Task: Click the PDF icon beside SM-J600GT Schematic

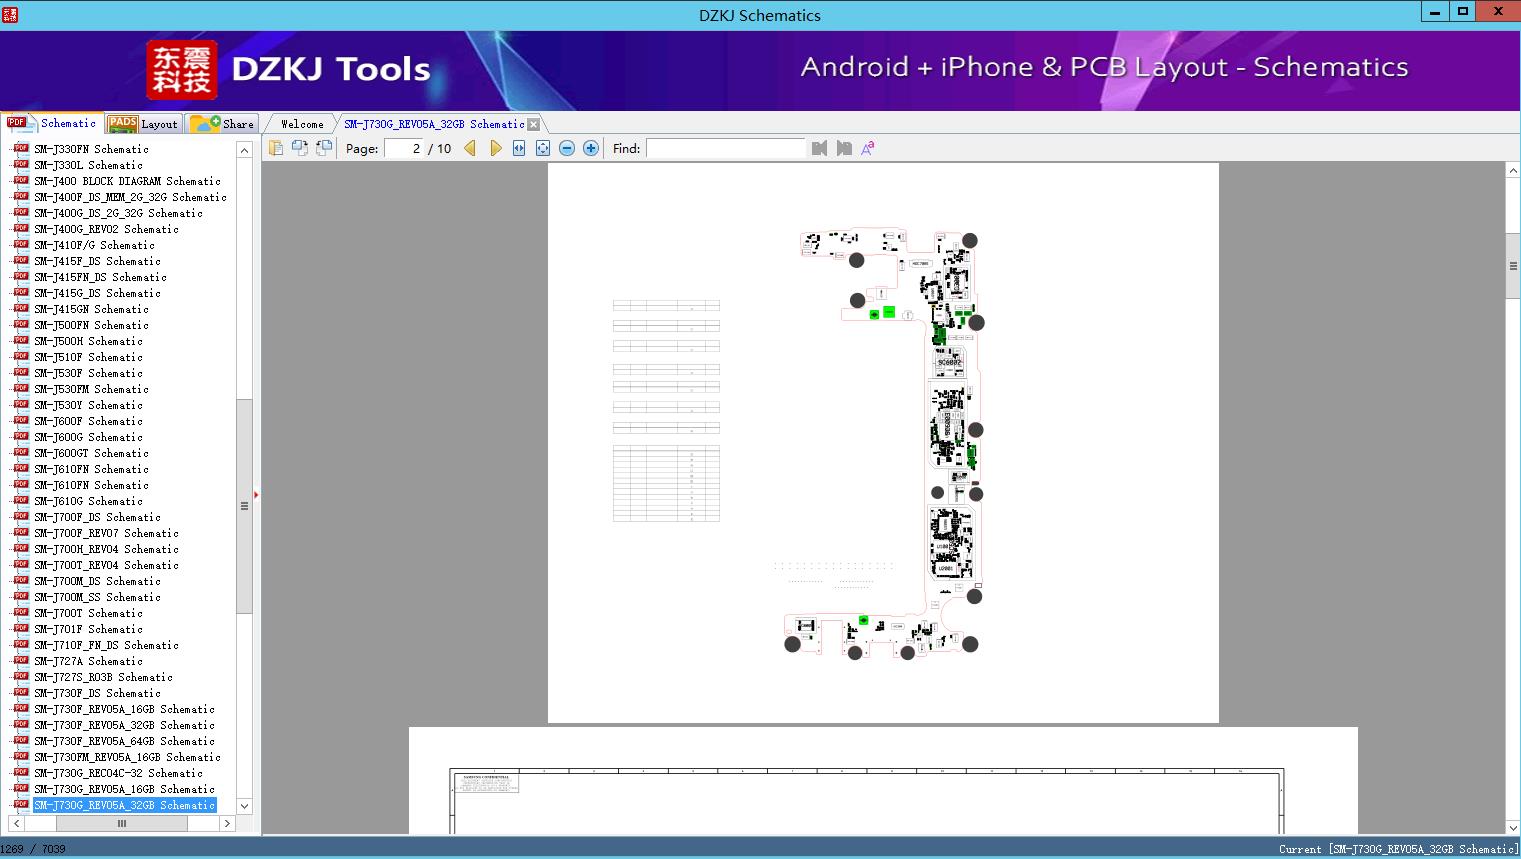Action: click(x=21, y=452)
